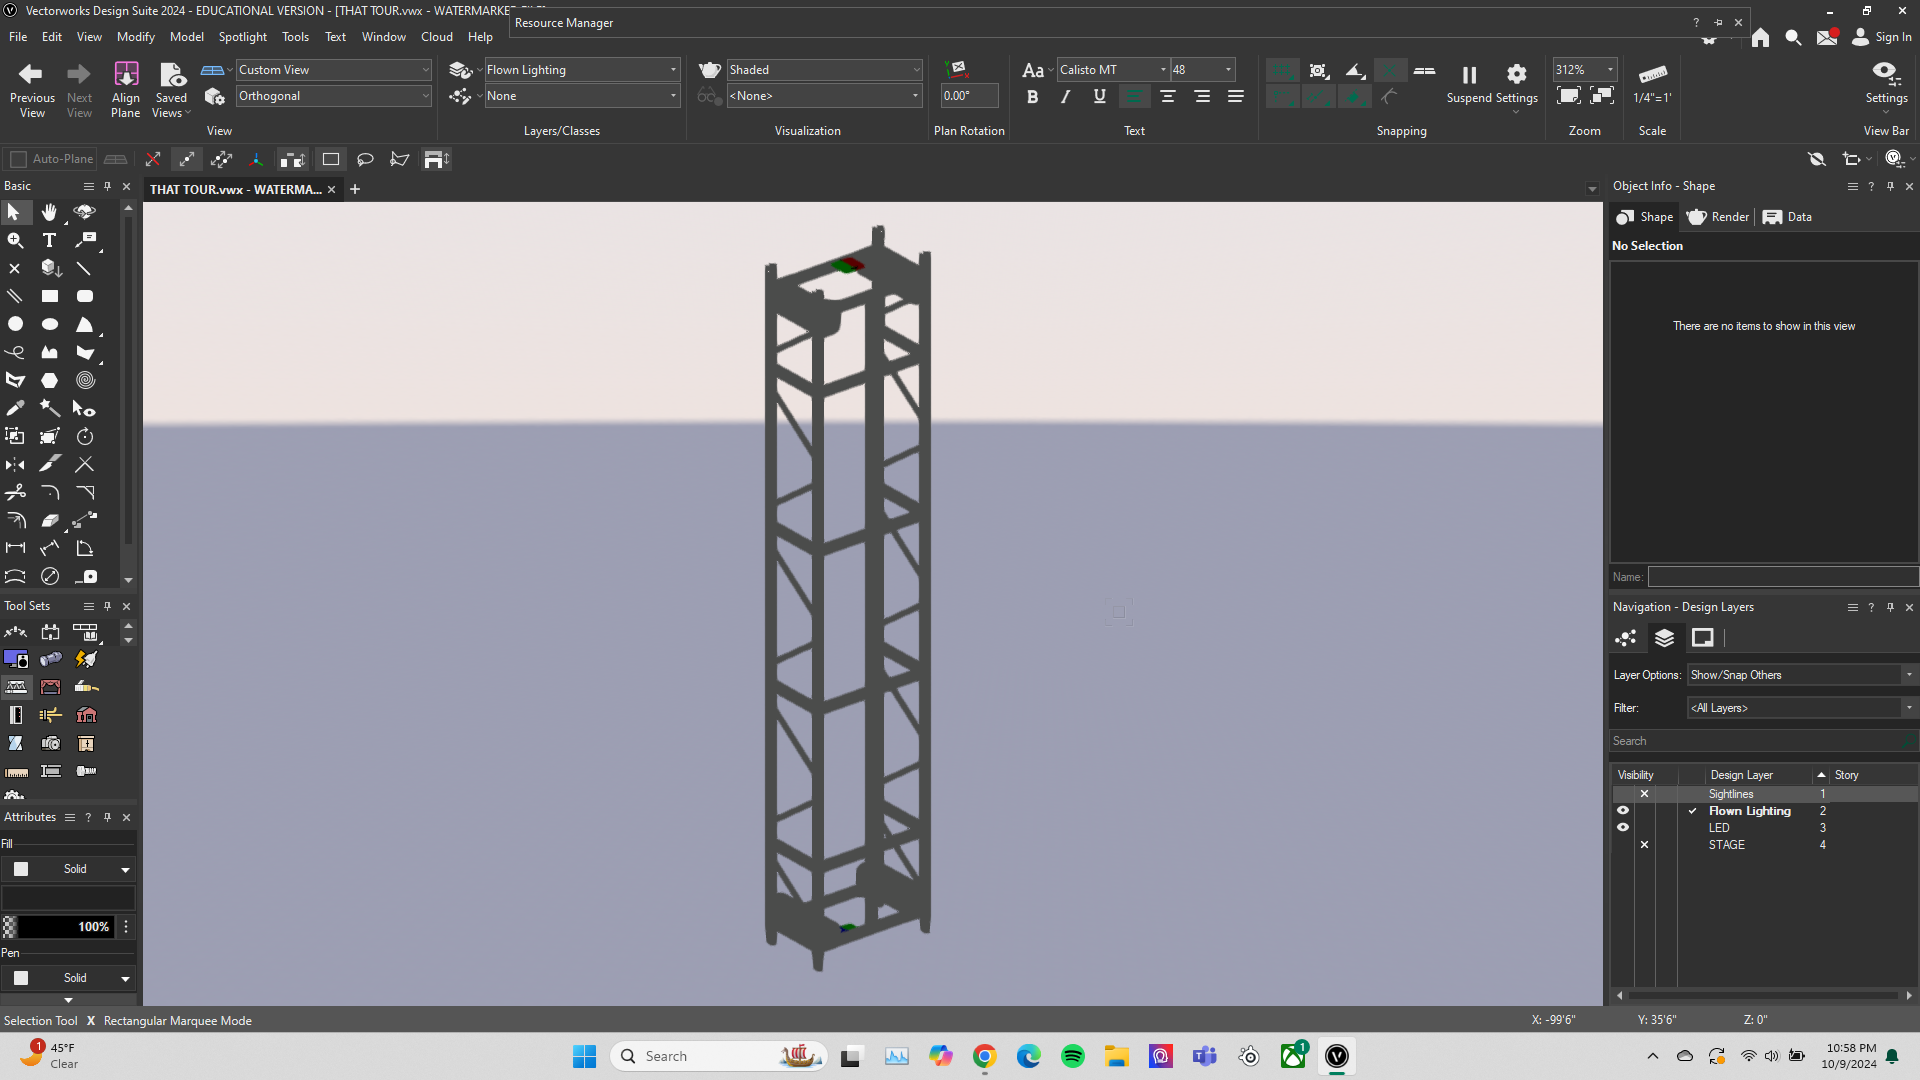This screenshot has height=1080, width=1920.
Task: Open the Spotlight menu
Action: coord(242,37)
